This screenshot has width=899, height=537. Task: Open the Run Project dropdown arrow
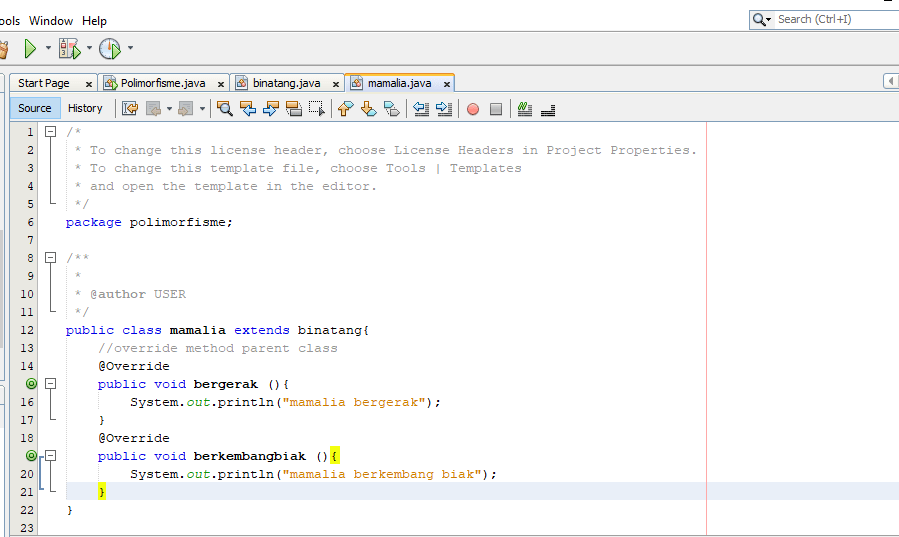48,48
